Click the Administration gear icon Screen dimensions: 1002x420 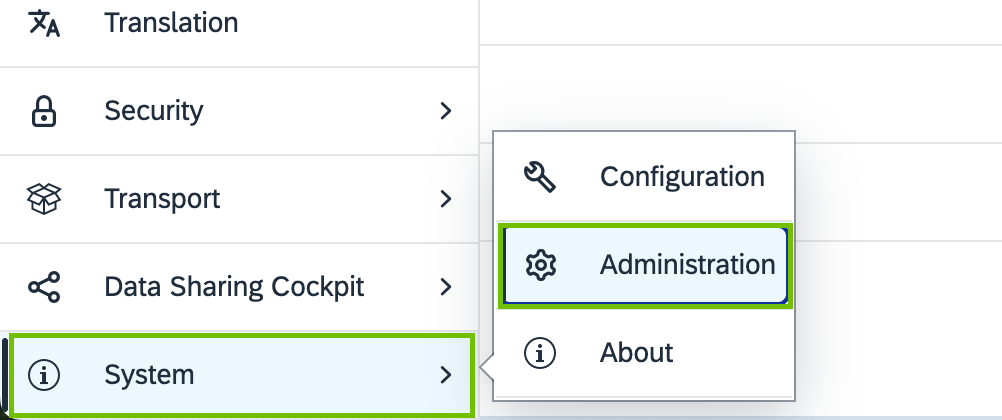pyautogui.click(x=541, y=265)
